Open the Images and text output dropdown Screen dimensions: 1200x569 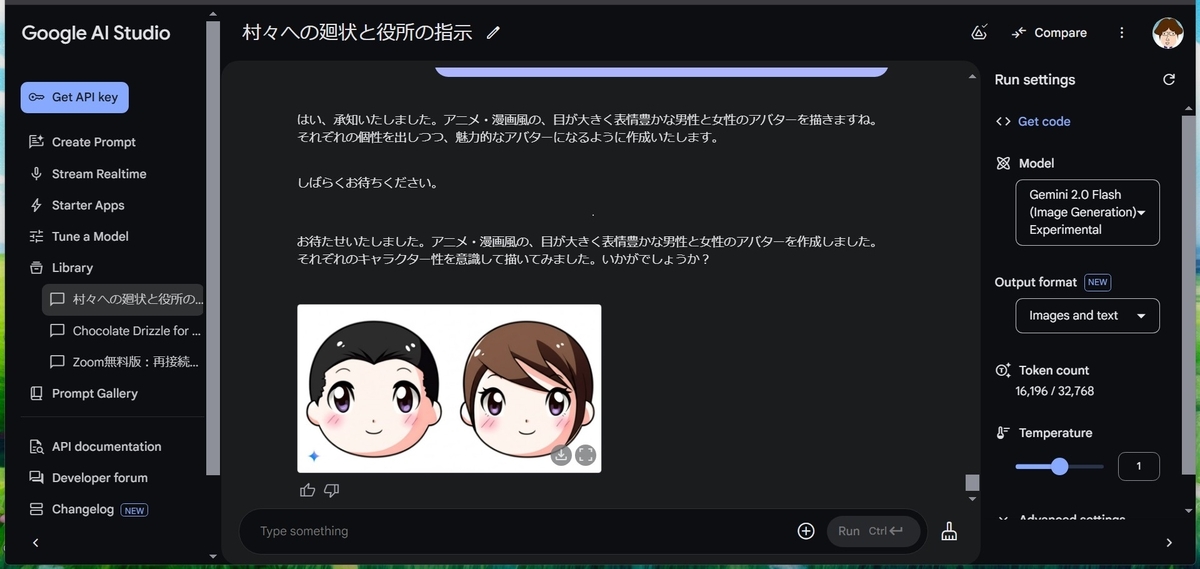(x=1087, y=315)
